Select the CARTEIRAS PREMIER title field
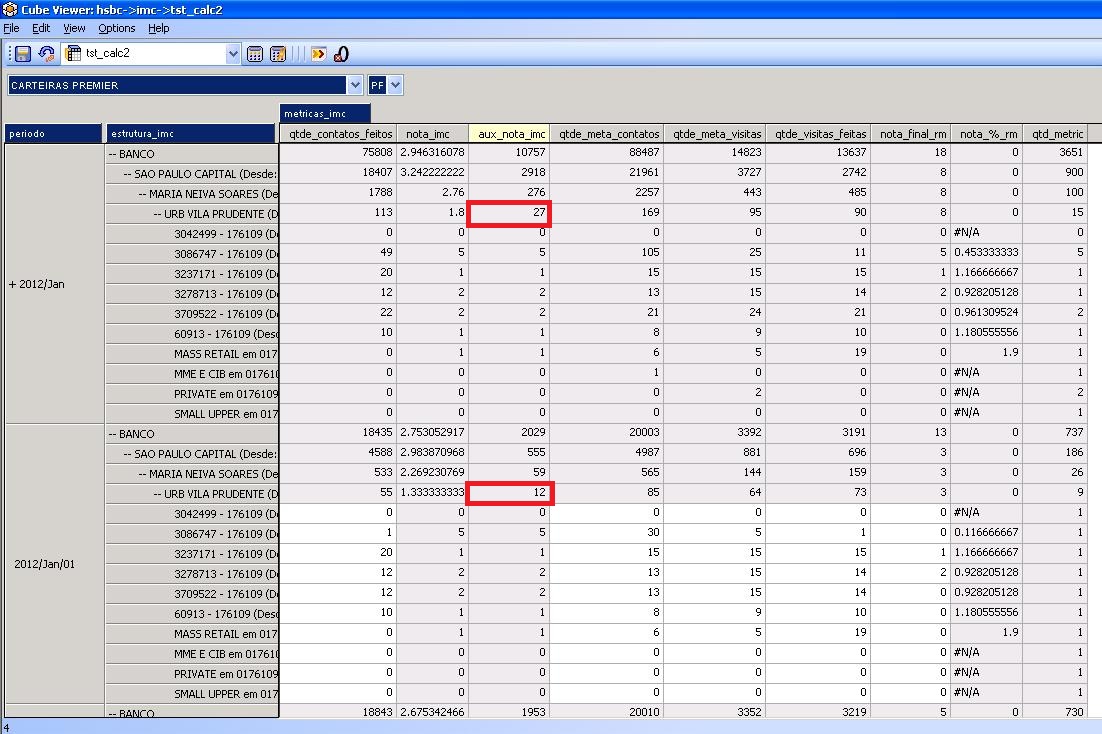The height and width of the screenshot is (734, 1102). [177, 85]
